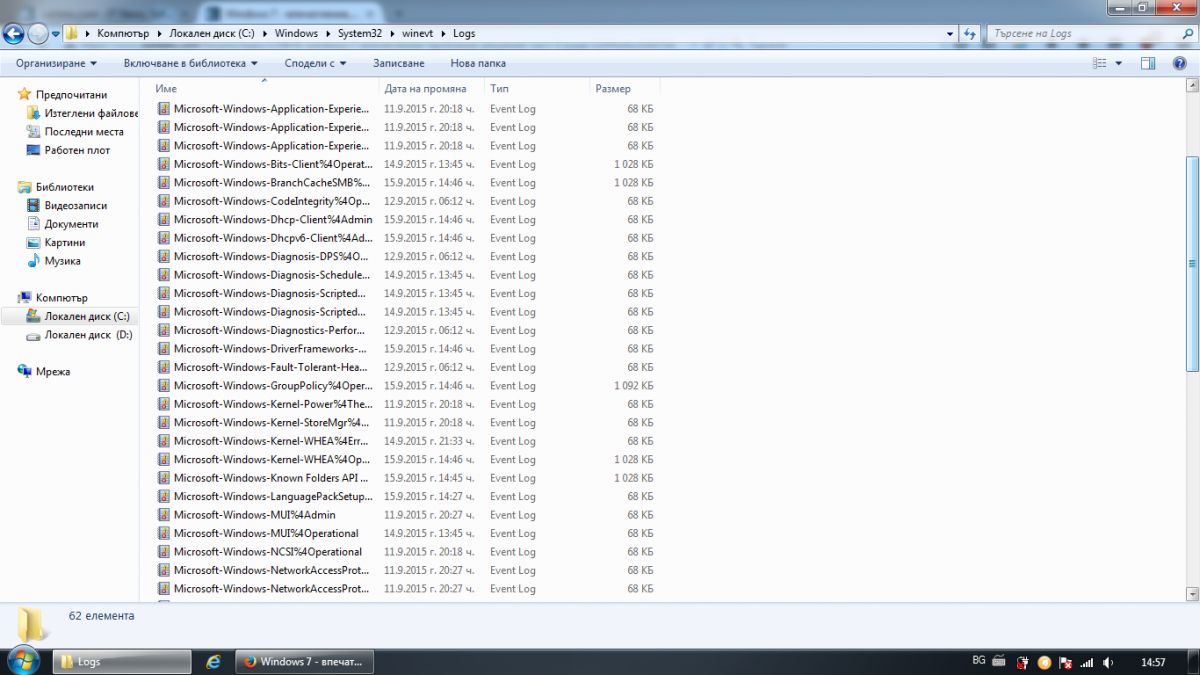Screen dimensions: 1200x675
Task: Open the view options dropdown arrow
Action: [x=1118, y=63]
